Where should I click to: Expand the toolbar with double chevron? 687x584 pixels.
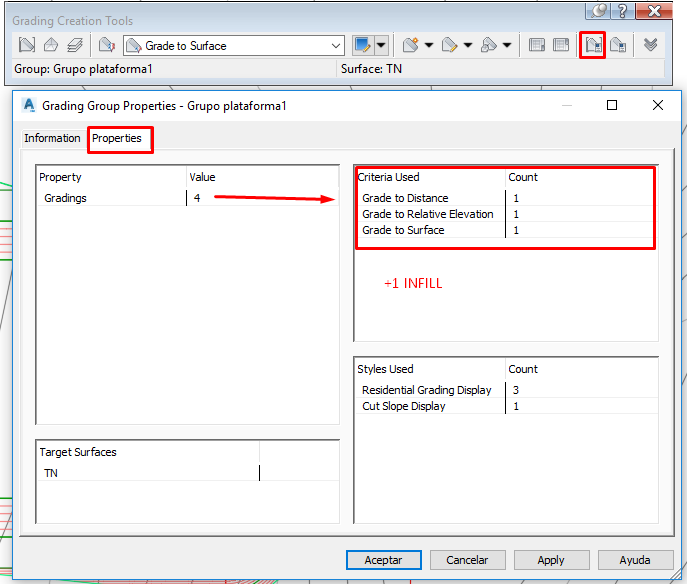click(651, 45)
